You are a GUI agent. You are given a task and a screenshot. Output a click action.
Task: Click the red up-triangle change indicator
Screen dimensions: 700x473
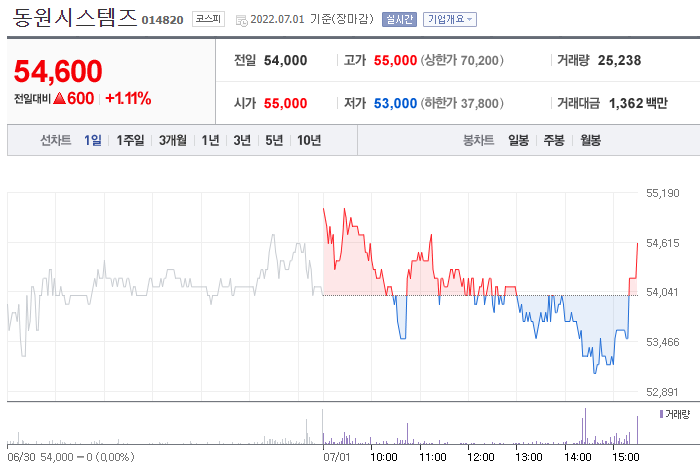[59, 98]
